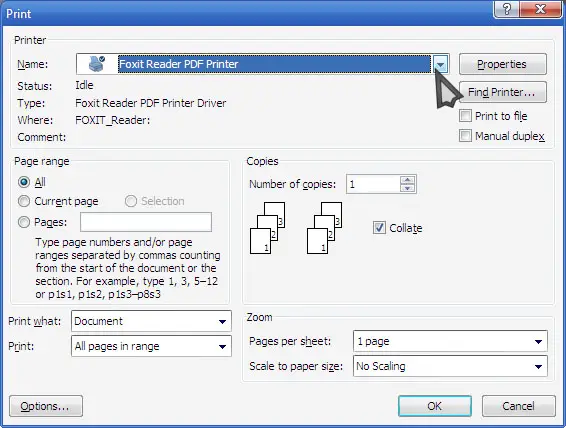Click Foxit Reader PDF Printer Driver text
Image resolution: width=566 pixels, height=428 pixels.
151,103
